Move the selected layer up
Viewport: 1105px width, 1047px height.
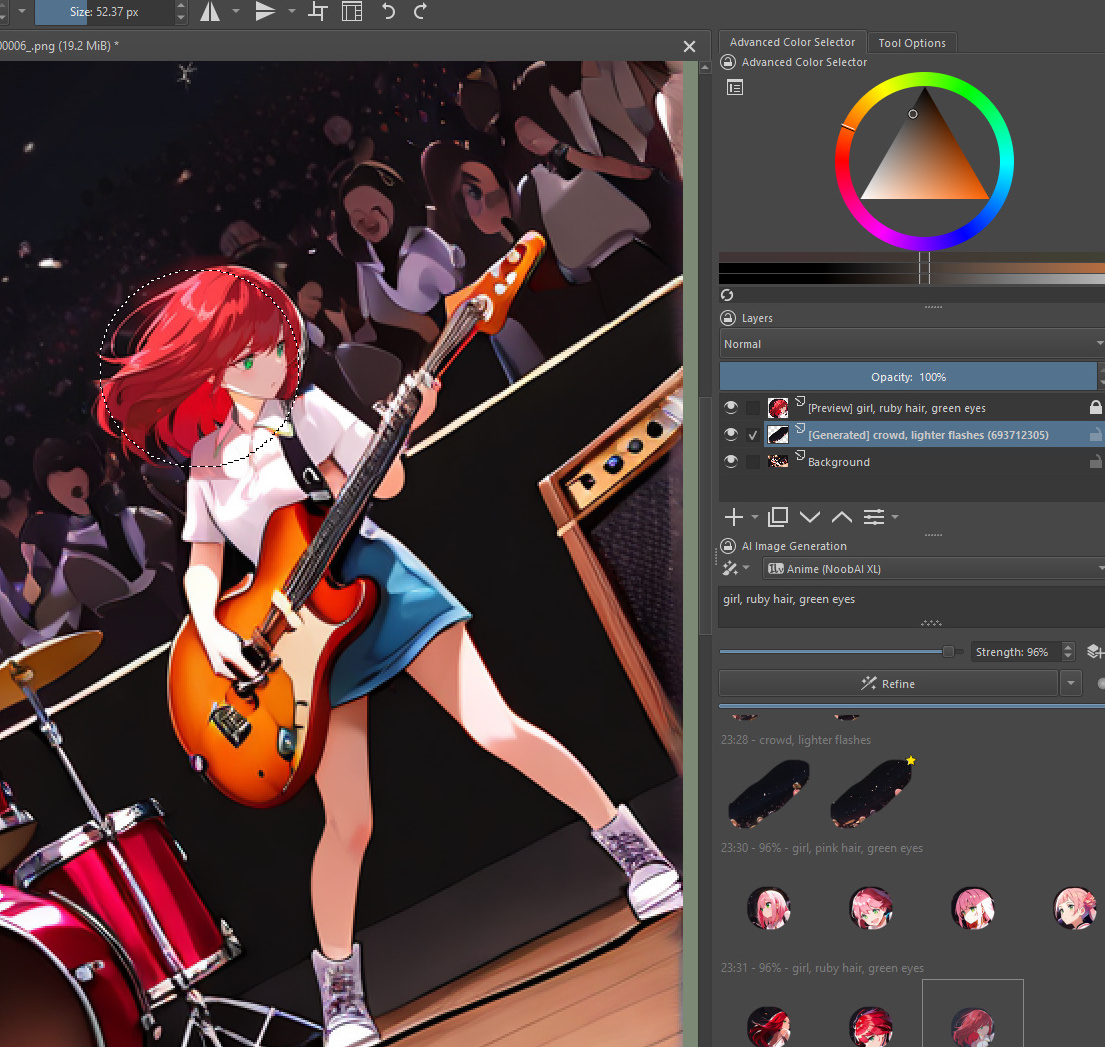(841, 517)
